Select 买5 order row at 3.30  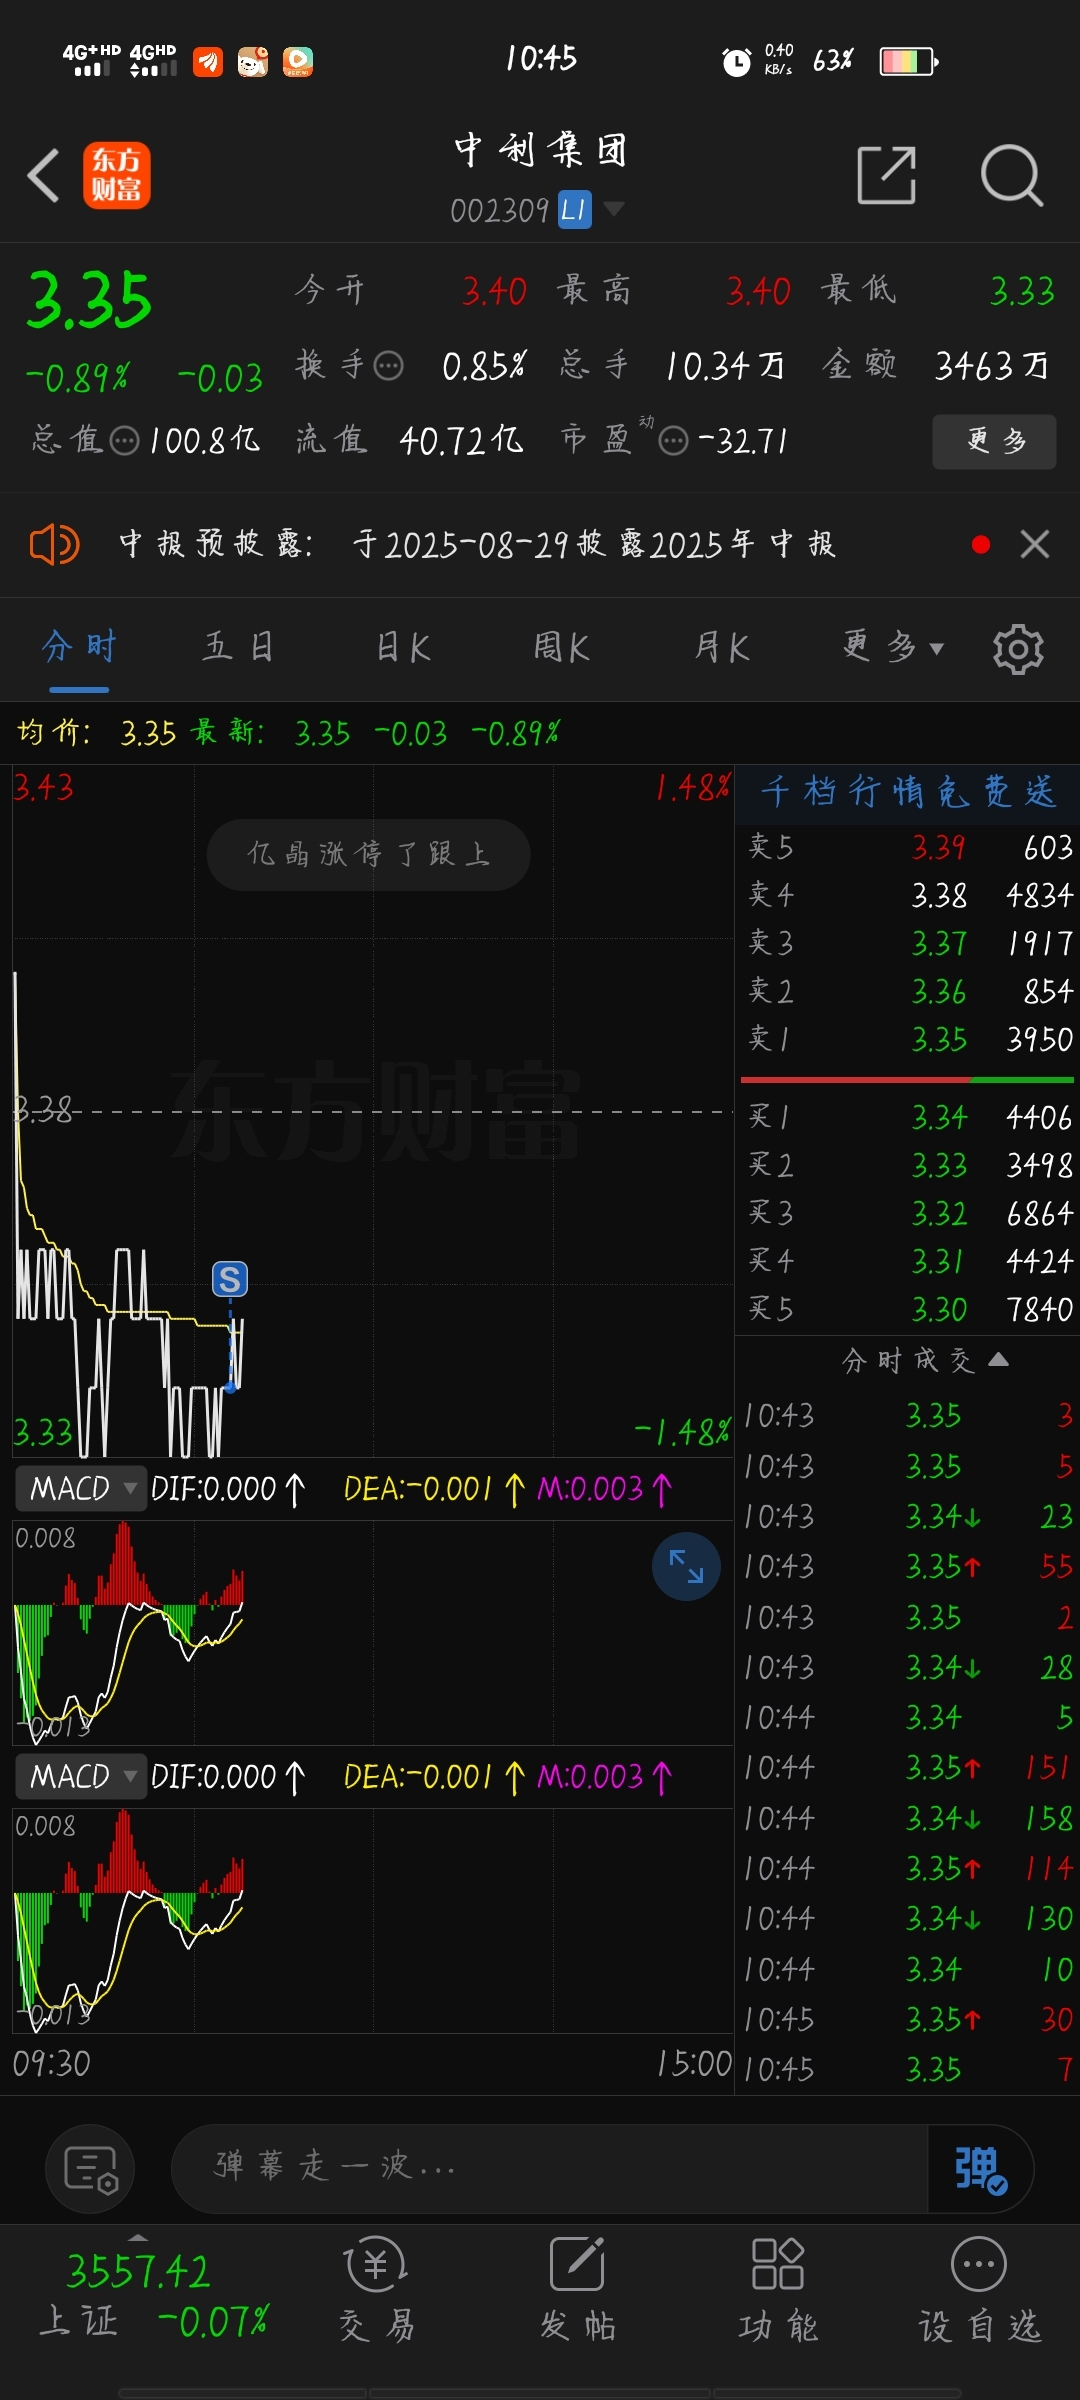coord(909,1309)
